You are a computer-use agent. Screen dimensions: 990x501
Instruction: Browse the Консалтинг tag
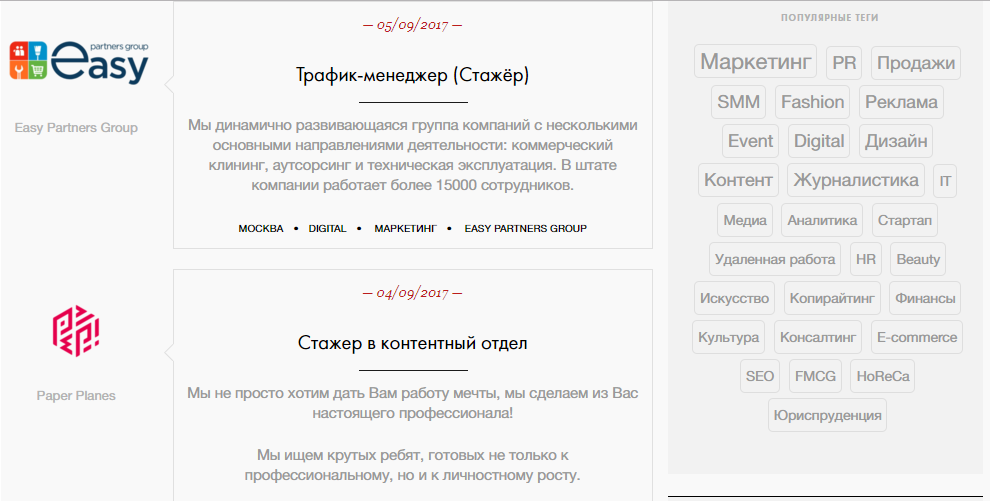pos(818,338)
